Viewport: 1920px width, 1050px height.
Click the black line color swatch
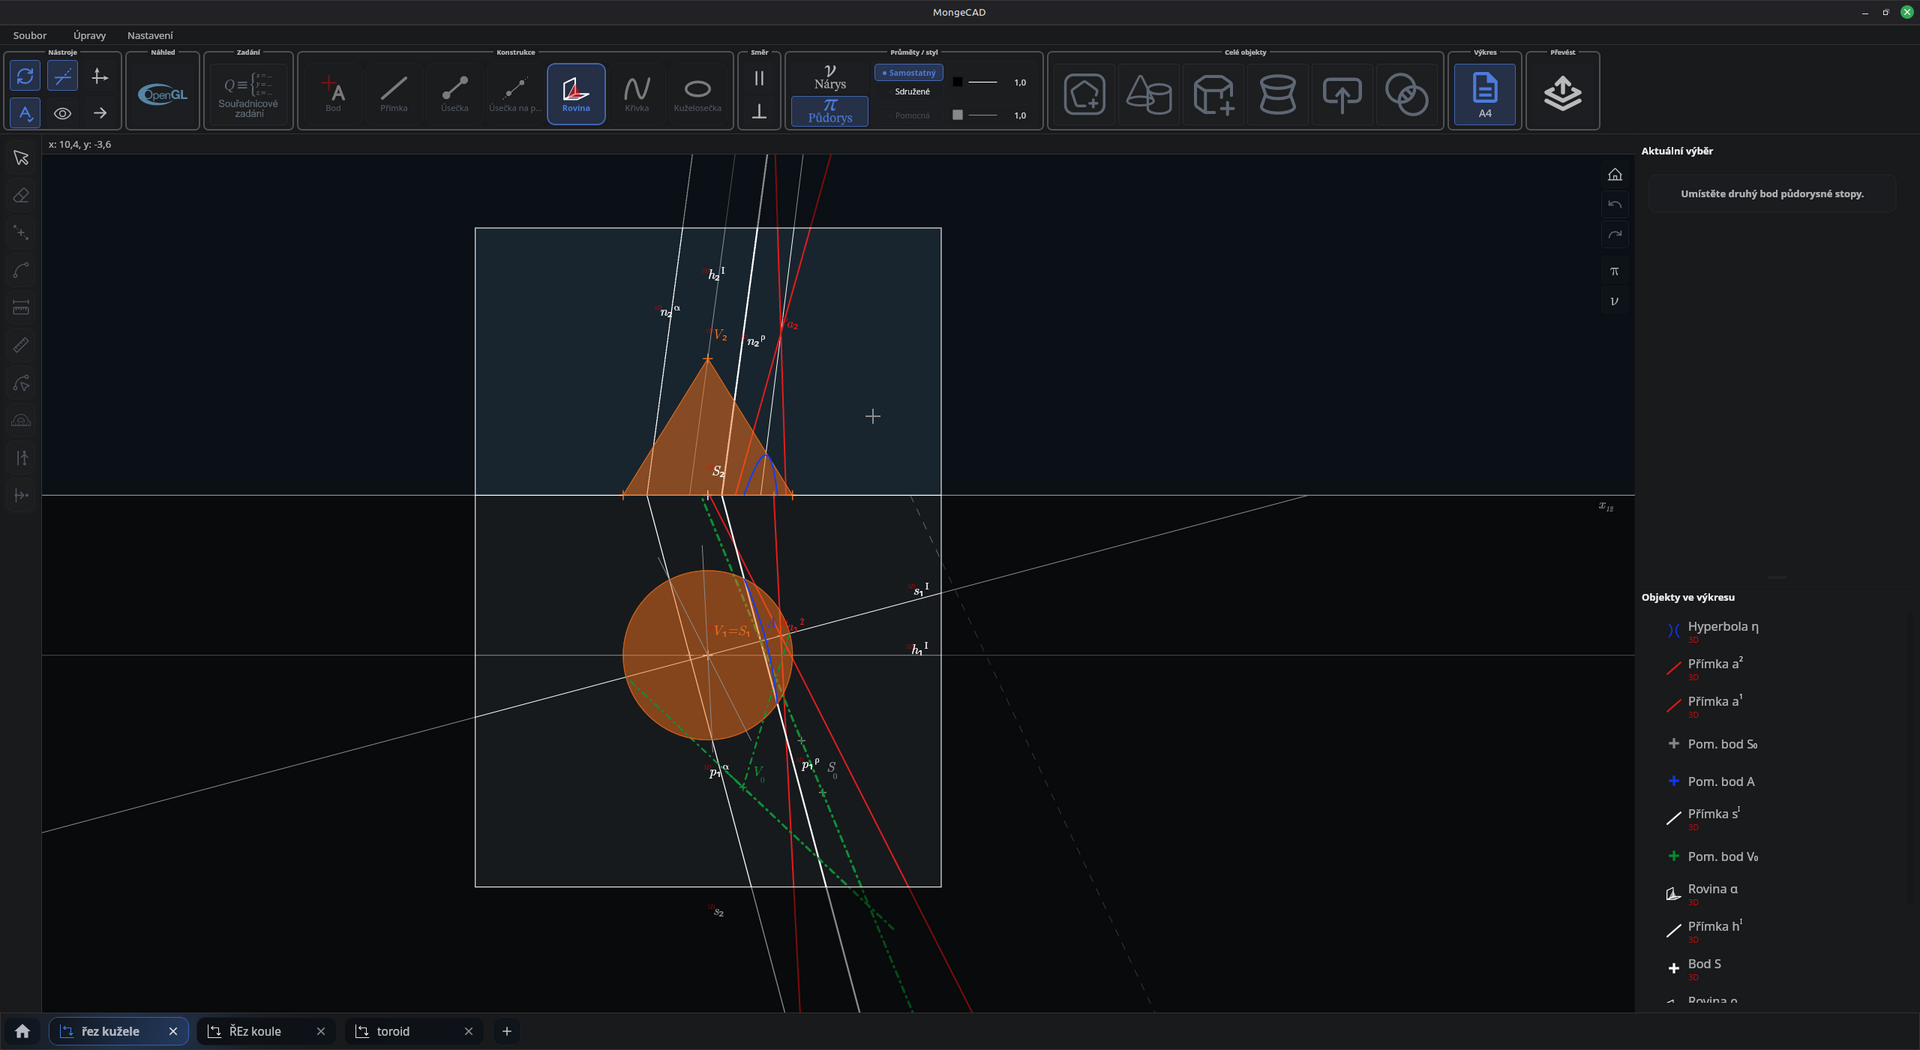957,82
